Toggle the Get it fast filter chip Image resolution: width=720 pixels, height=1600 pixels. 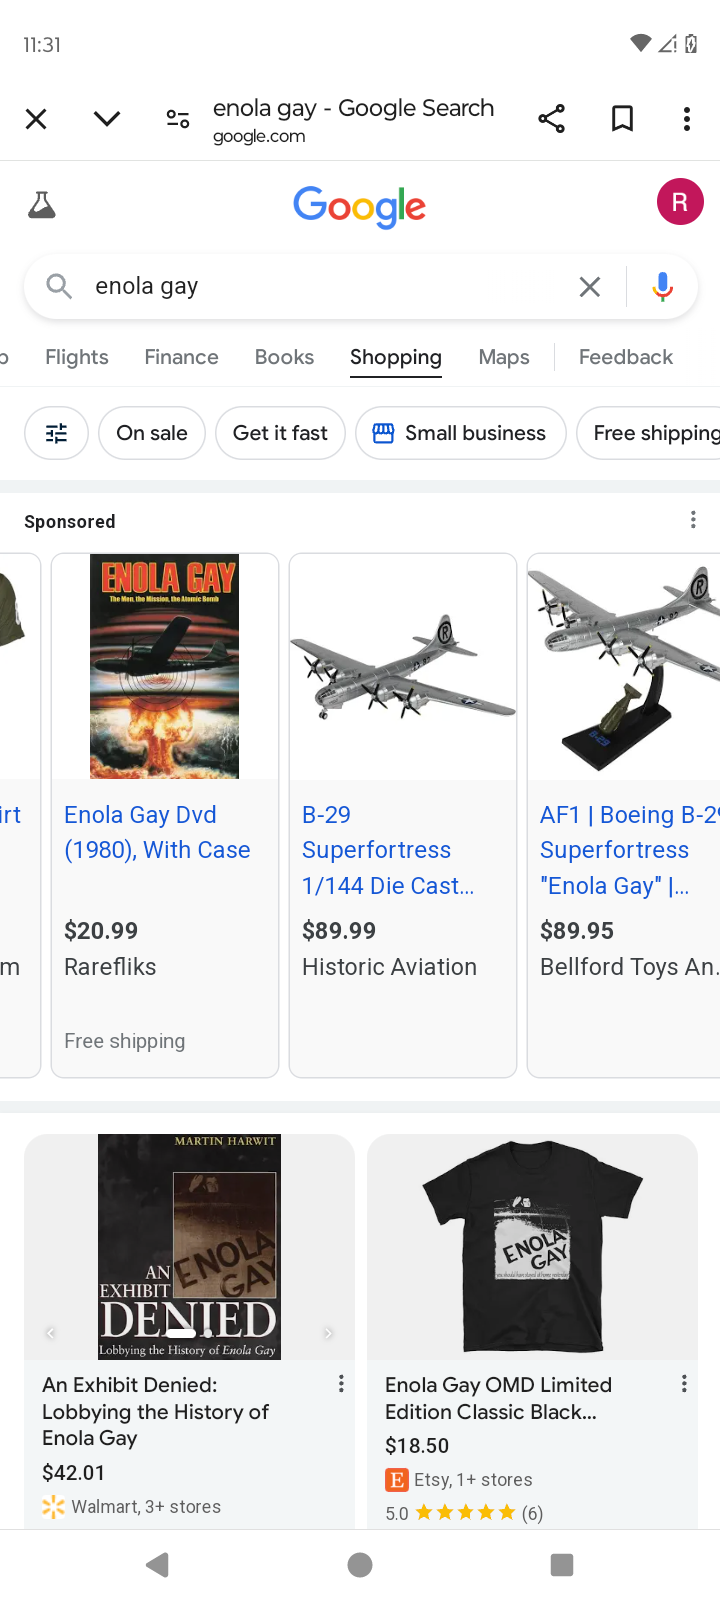click(x=280, y=433)
